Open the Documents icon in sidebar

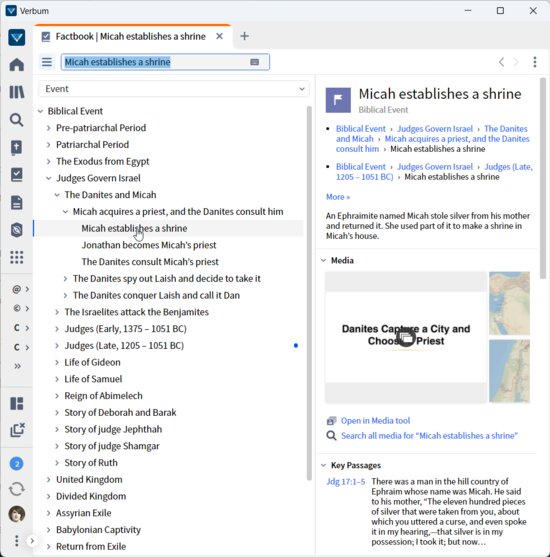tap(17, 202)
